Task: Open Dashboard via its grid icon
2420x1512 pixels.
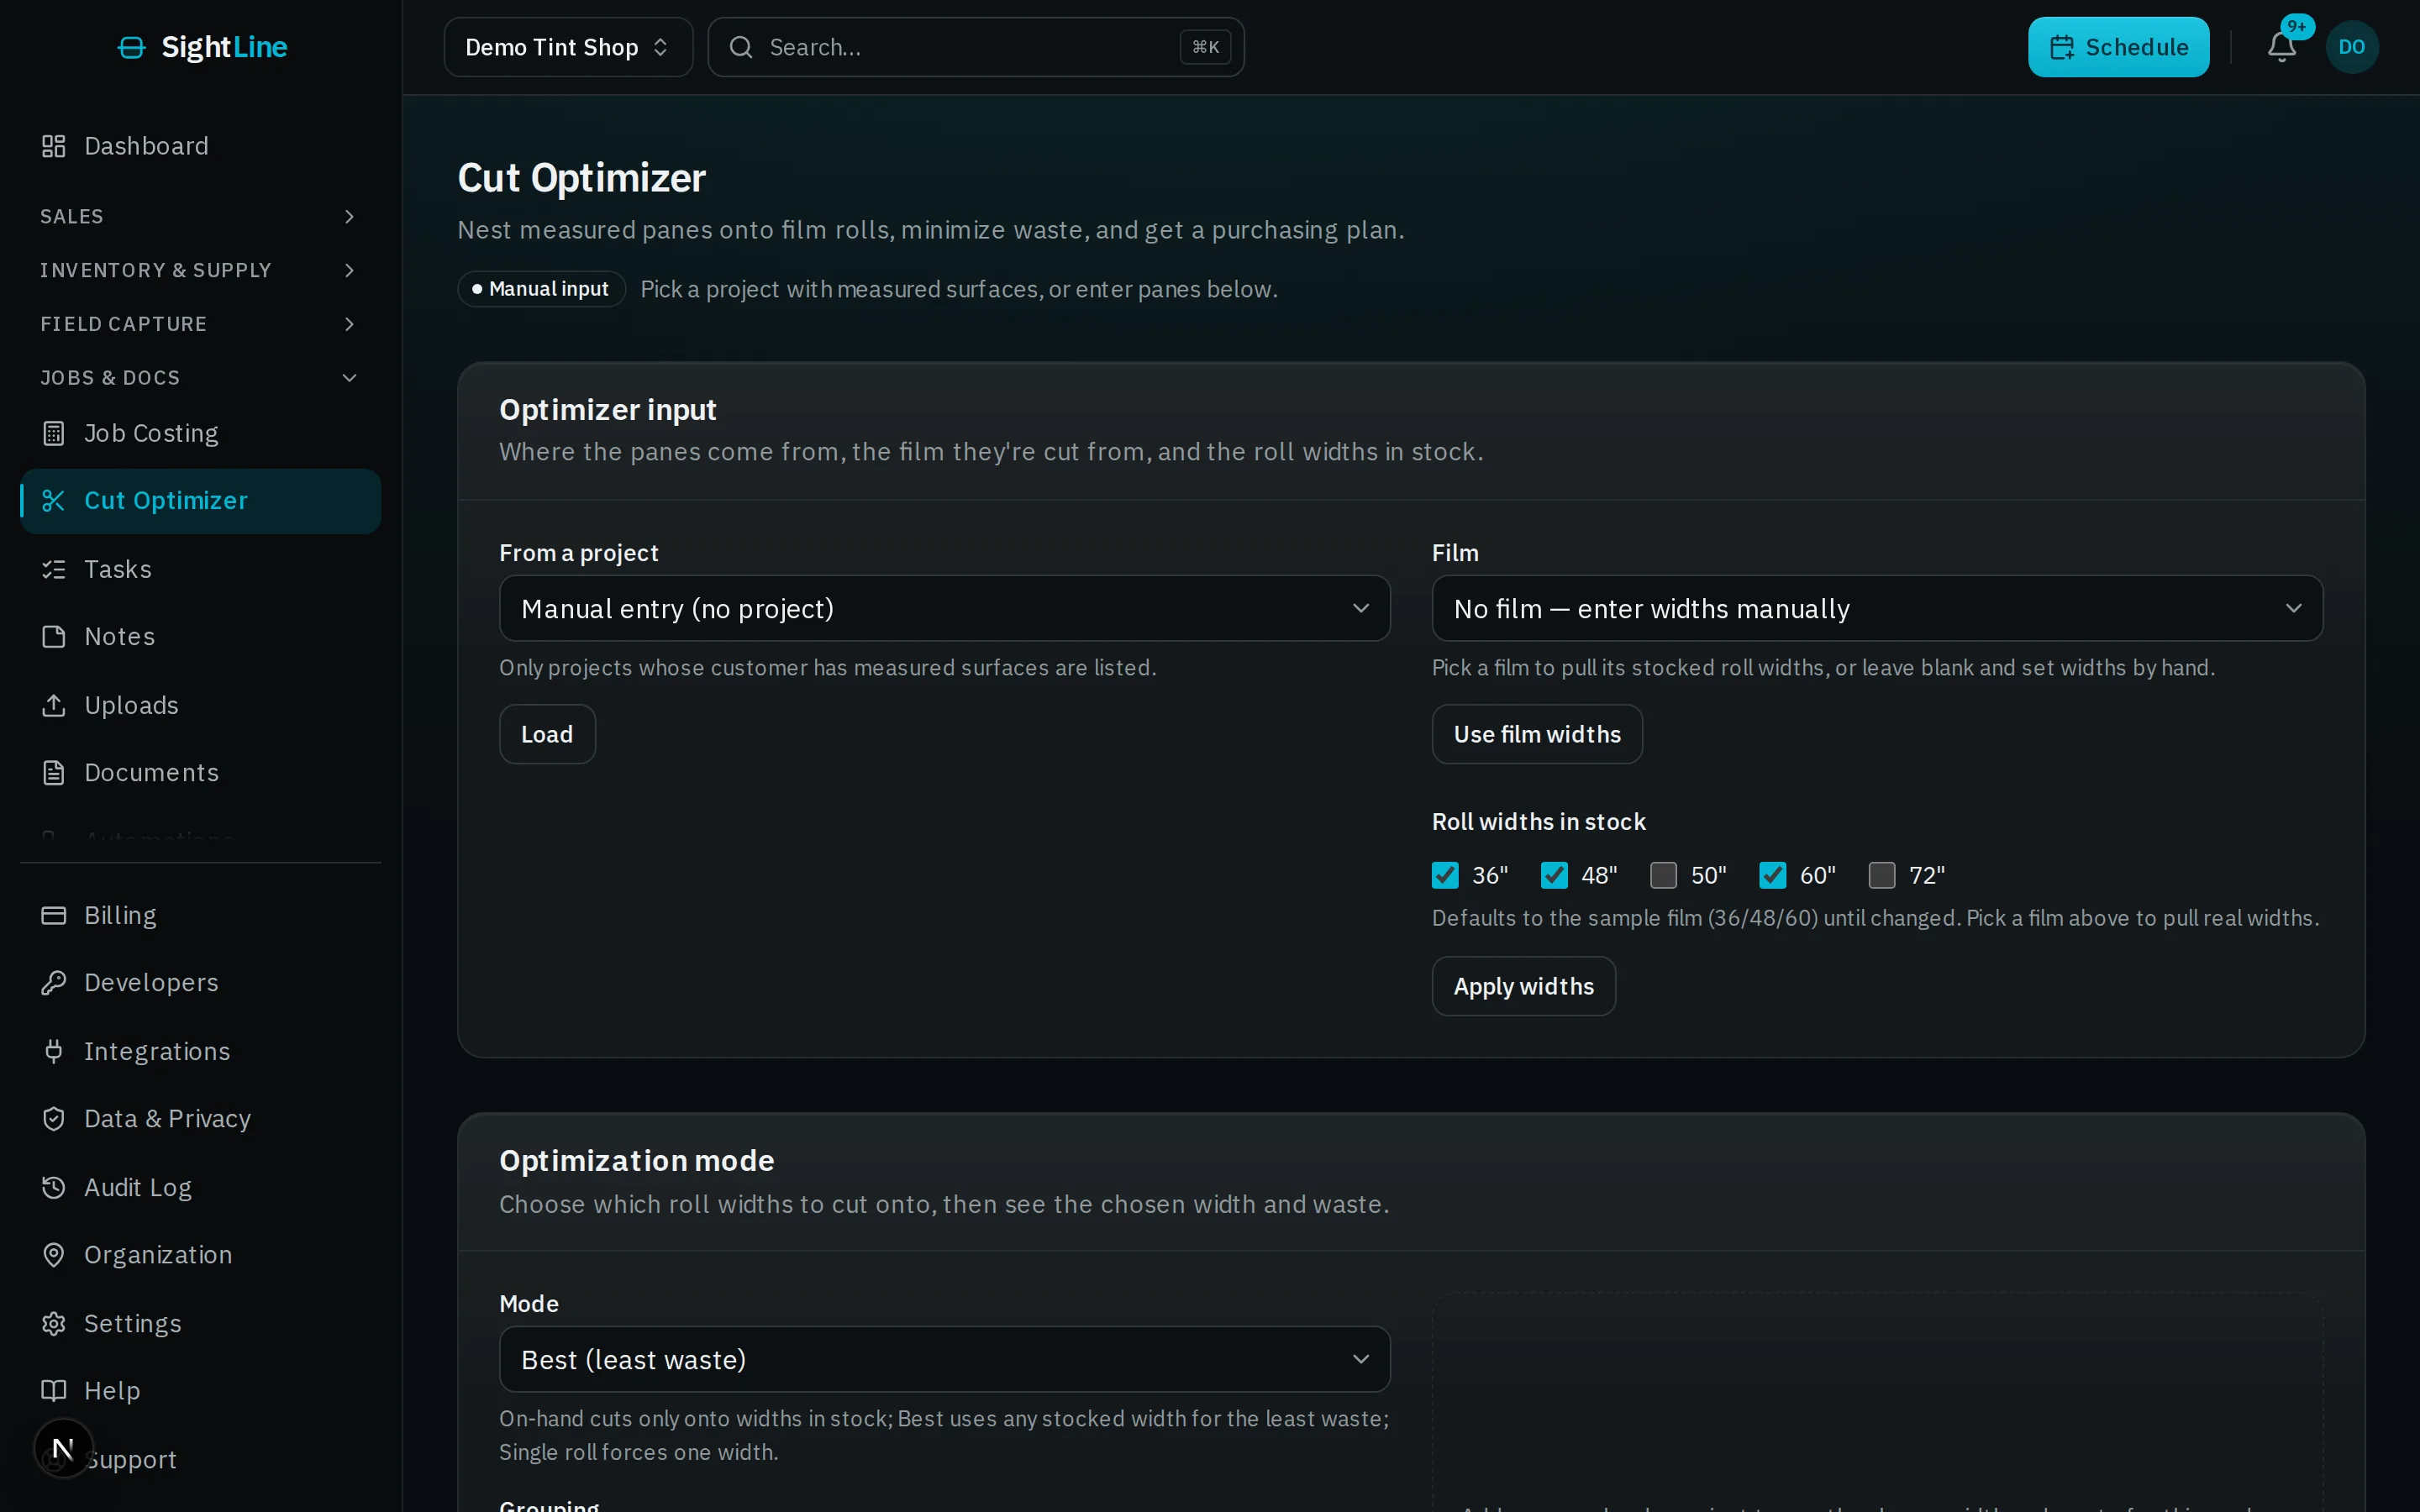Action: (x=54, y=146)
